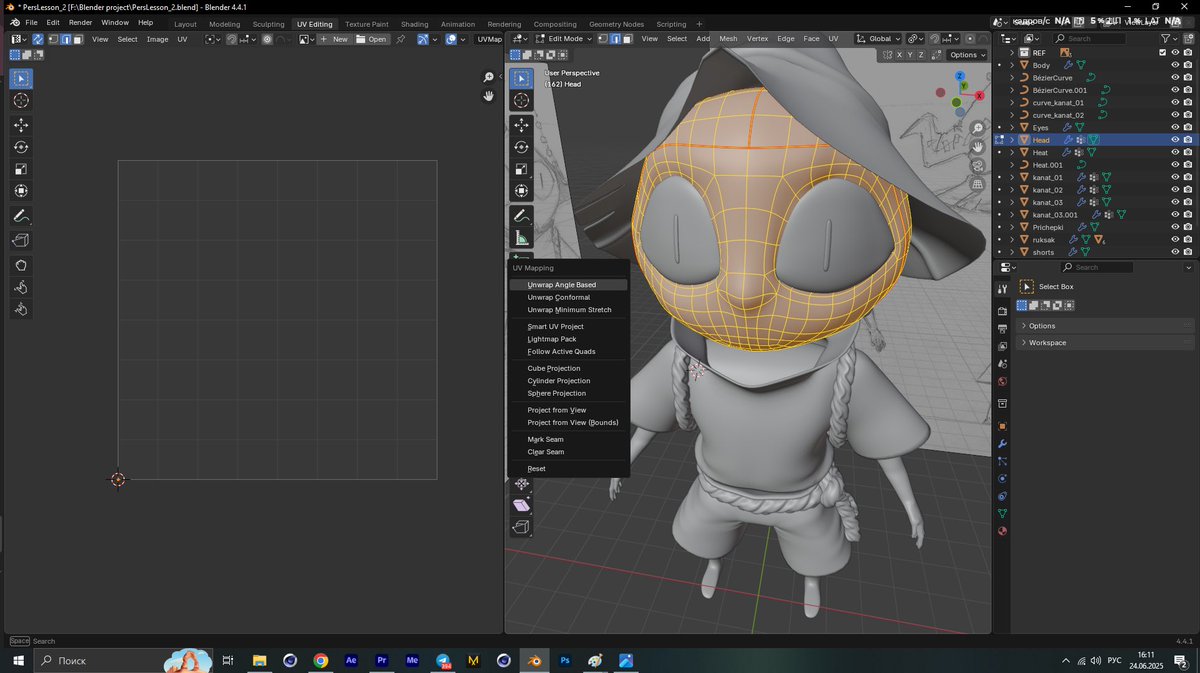Choose Smart UV Project from the UV Mapping menu

(x=556, y=326)
